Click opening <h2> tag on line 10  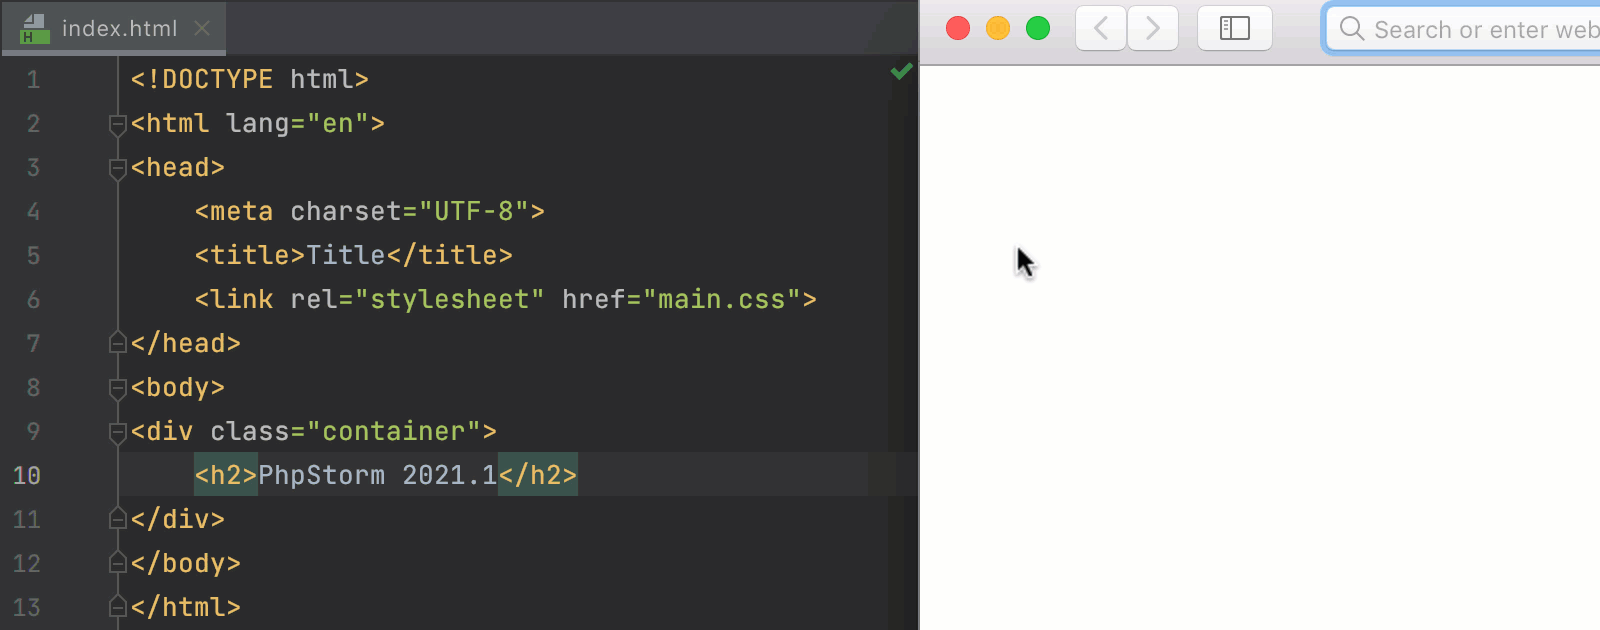[226, 475]
